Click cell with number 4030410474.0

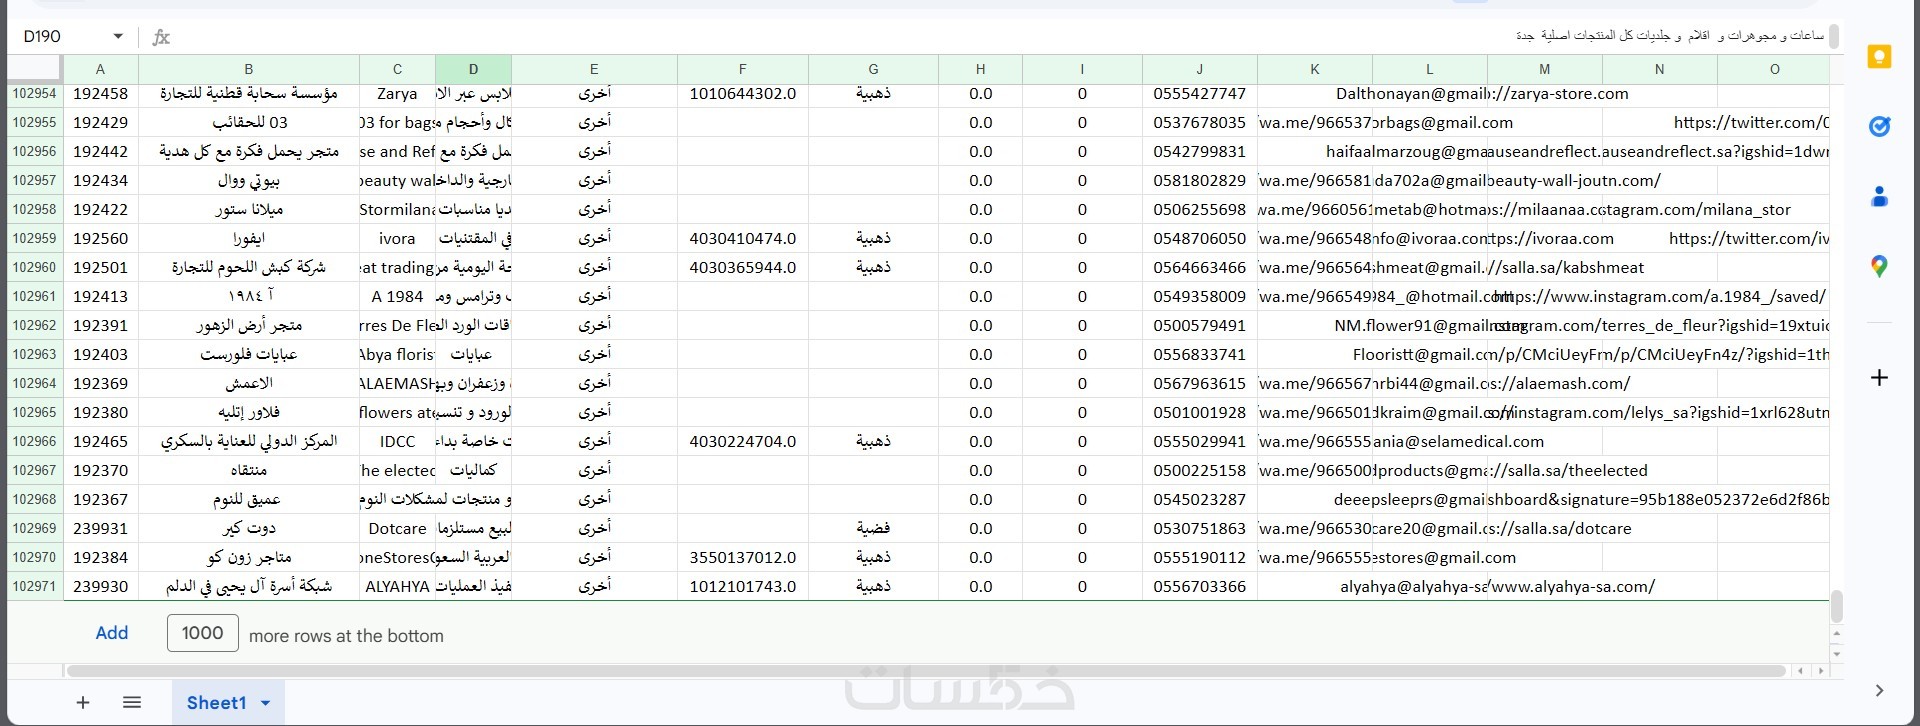pyautogui.click(x=743, y=239)
